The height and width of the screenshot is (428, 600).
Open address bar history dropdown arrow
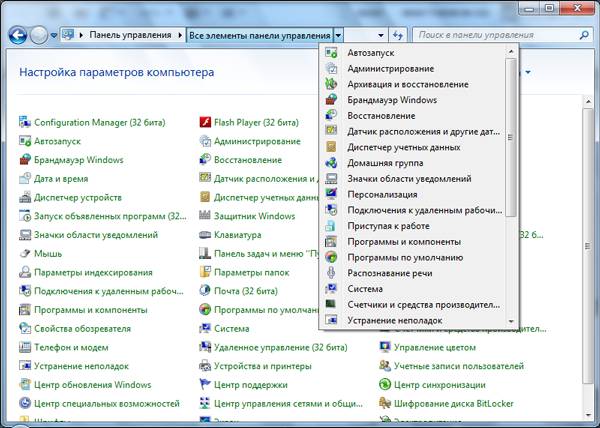point(381,36)
